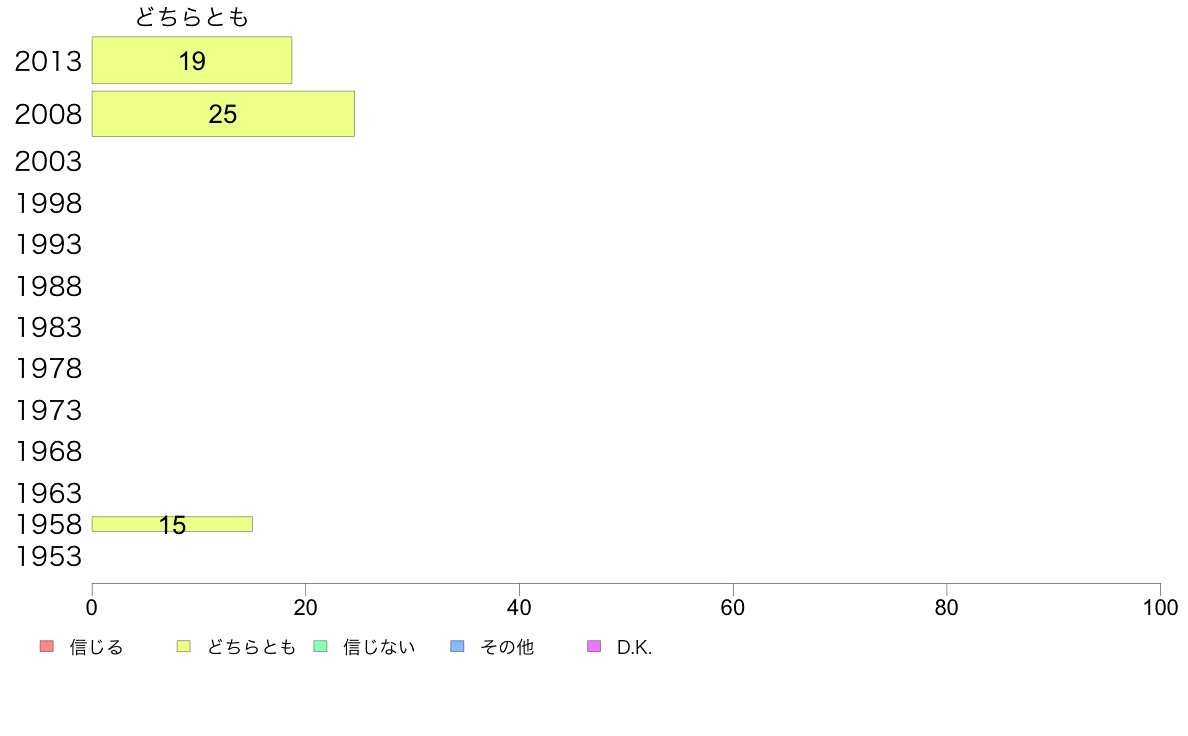Viewport: 1188px width, 736px height.
Task: Click the 2003 year label
Action: tap(48, 161)
